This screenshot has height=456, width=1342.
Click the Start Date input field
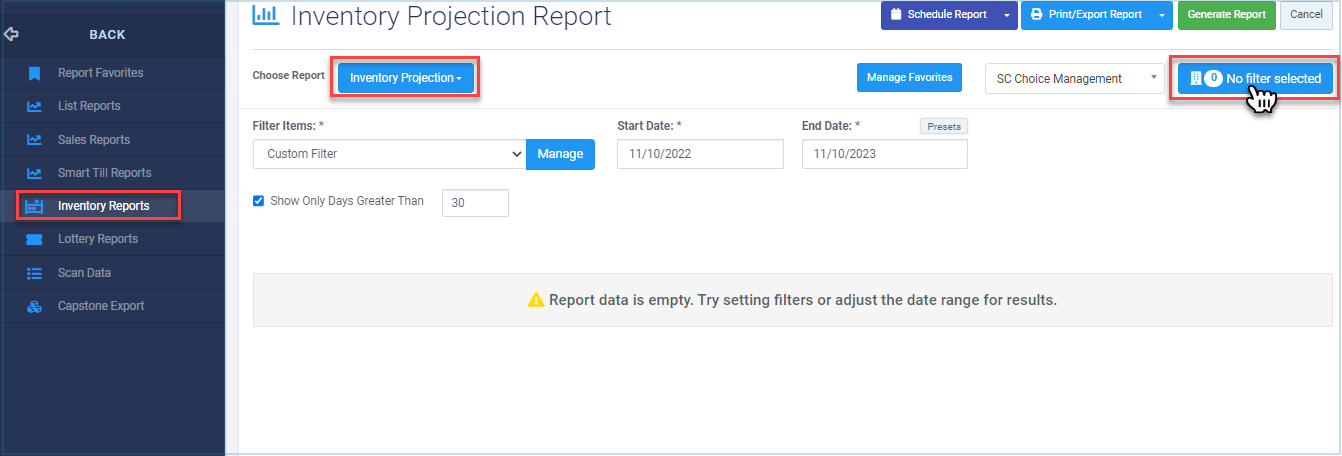[700, 154]
